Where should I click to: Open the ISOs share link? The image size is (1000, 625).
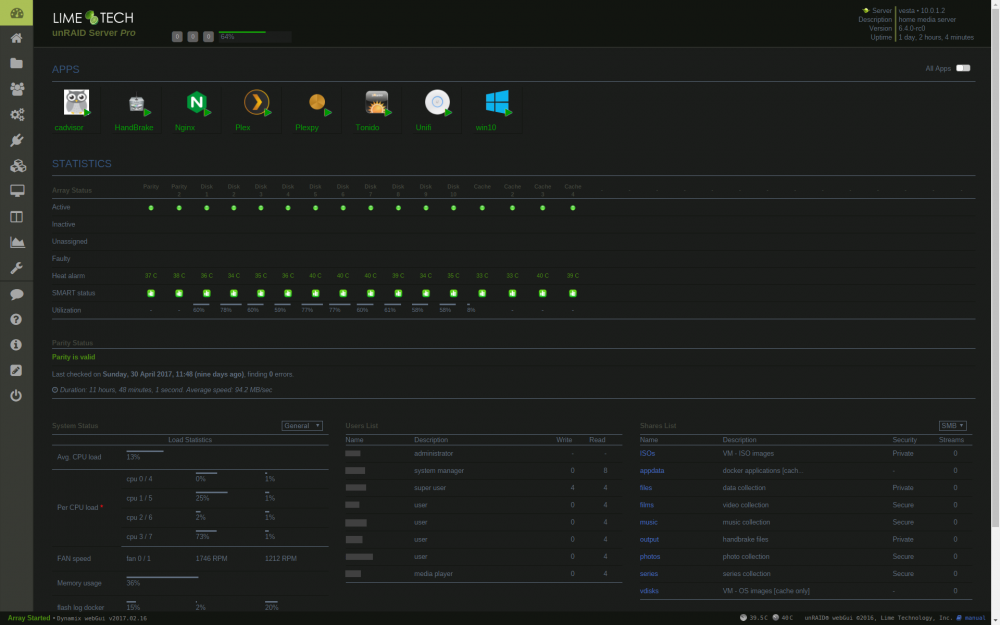[647, 453]
